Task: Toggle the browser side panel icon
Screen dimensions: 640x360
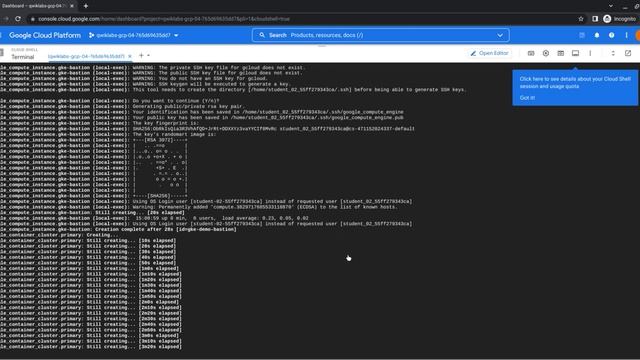Action: [x=595, y=19]
